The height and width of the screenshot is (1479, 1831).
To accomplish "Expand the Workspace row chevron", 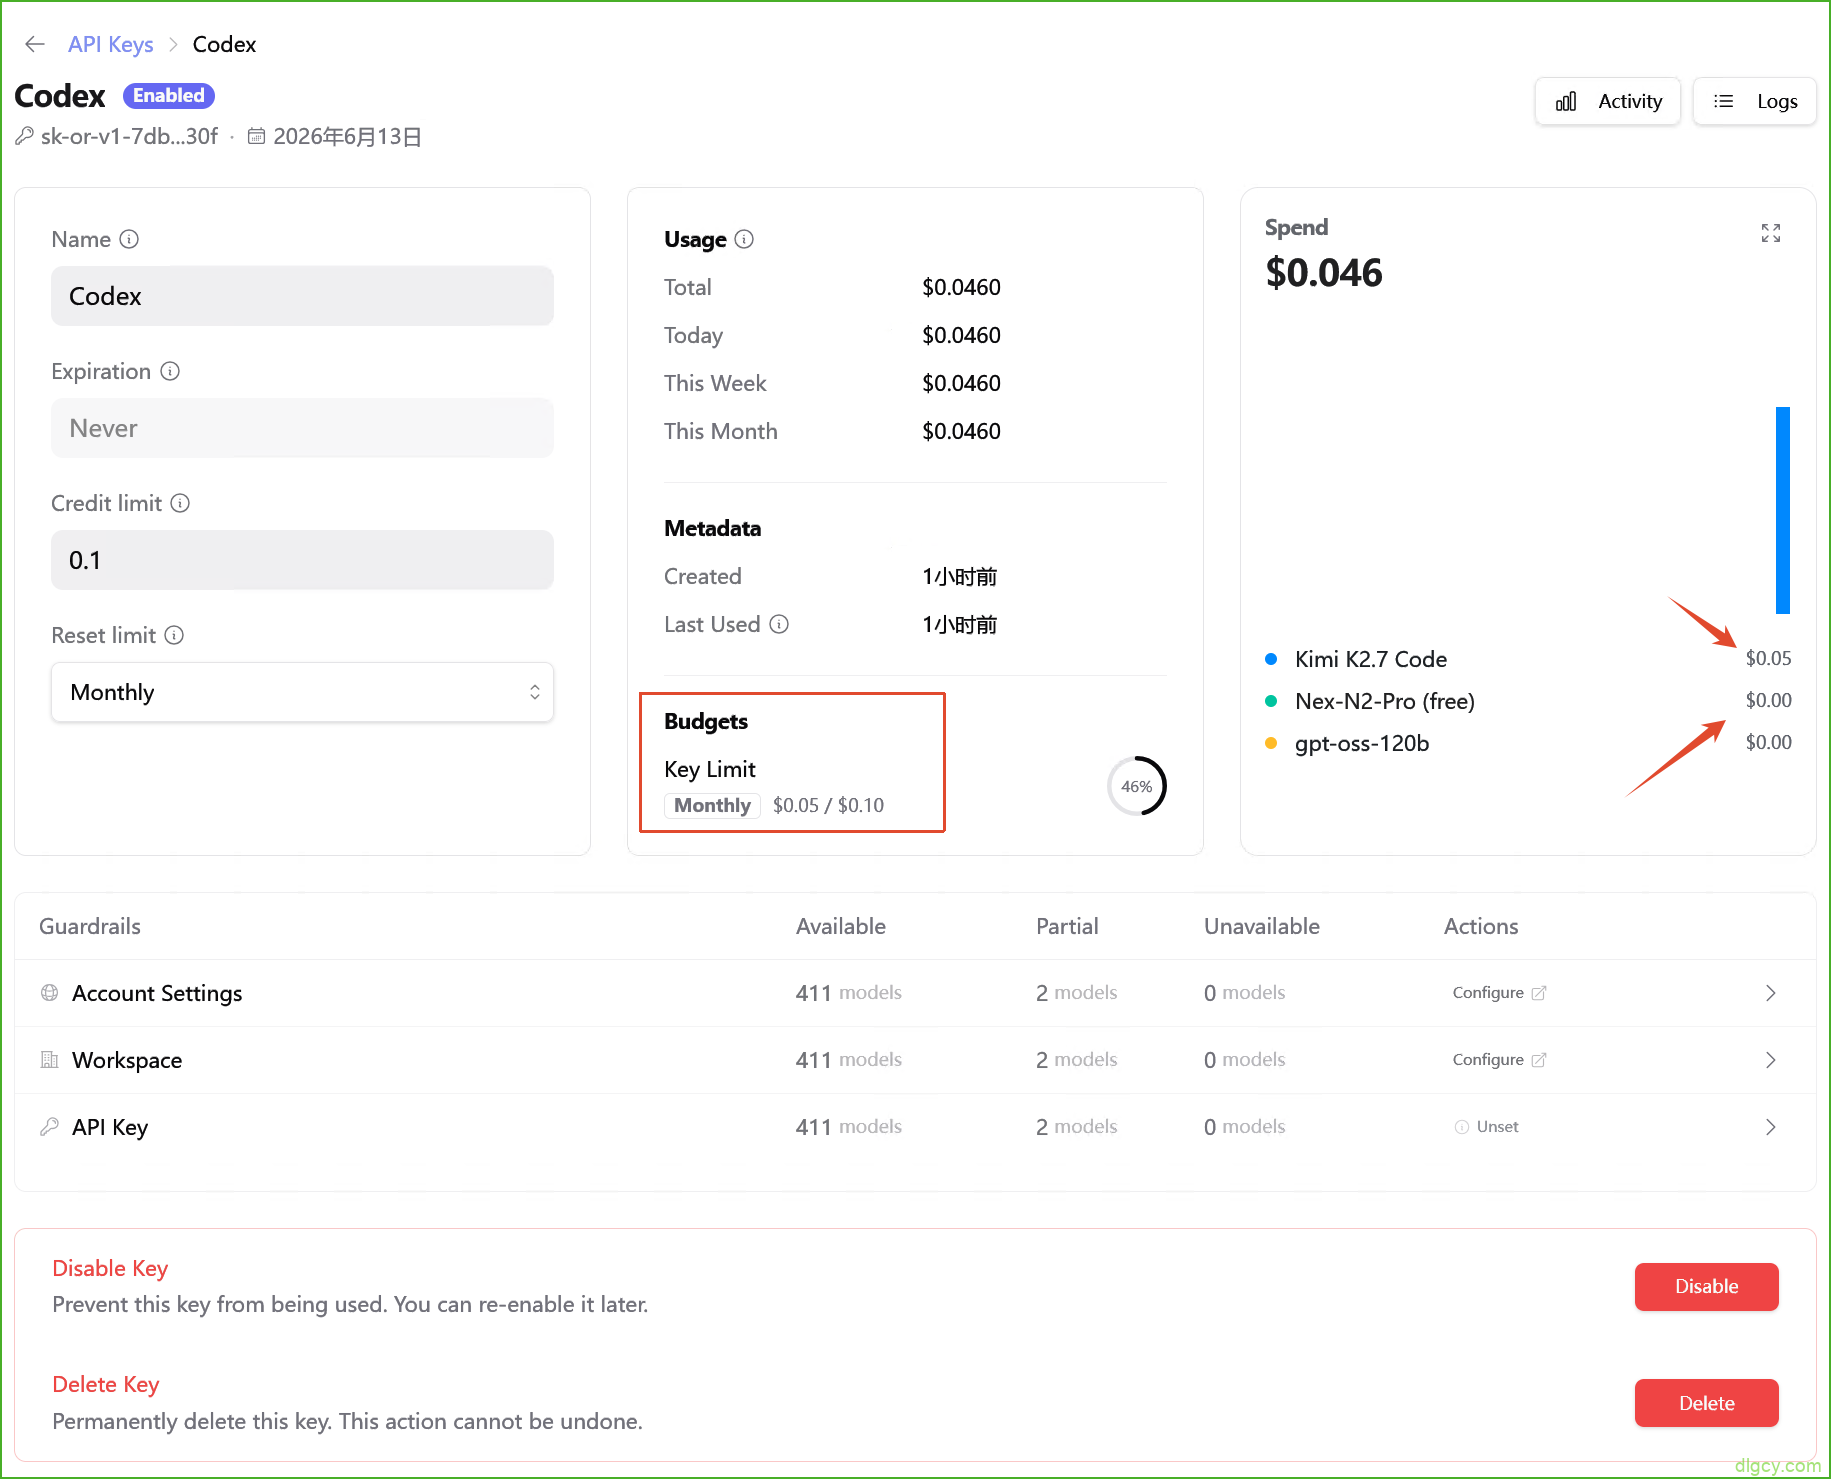I will 1770,1059.
